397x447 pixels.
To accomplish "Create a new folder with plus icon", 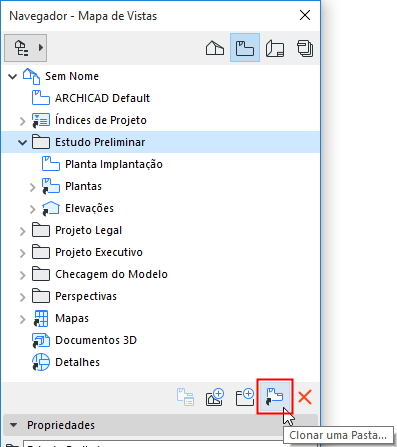I will click(245, 397).
